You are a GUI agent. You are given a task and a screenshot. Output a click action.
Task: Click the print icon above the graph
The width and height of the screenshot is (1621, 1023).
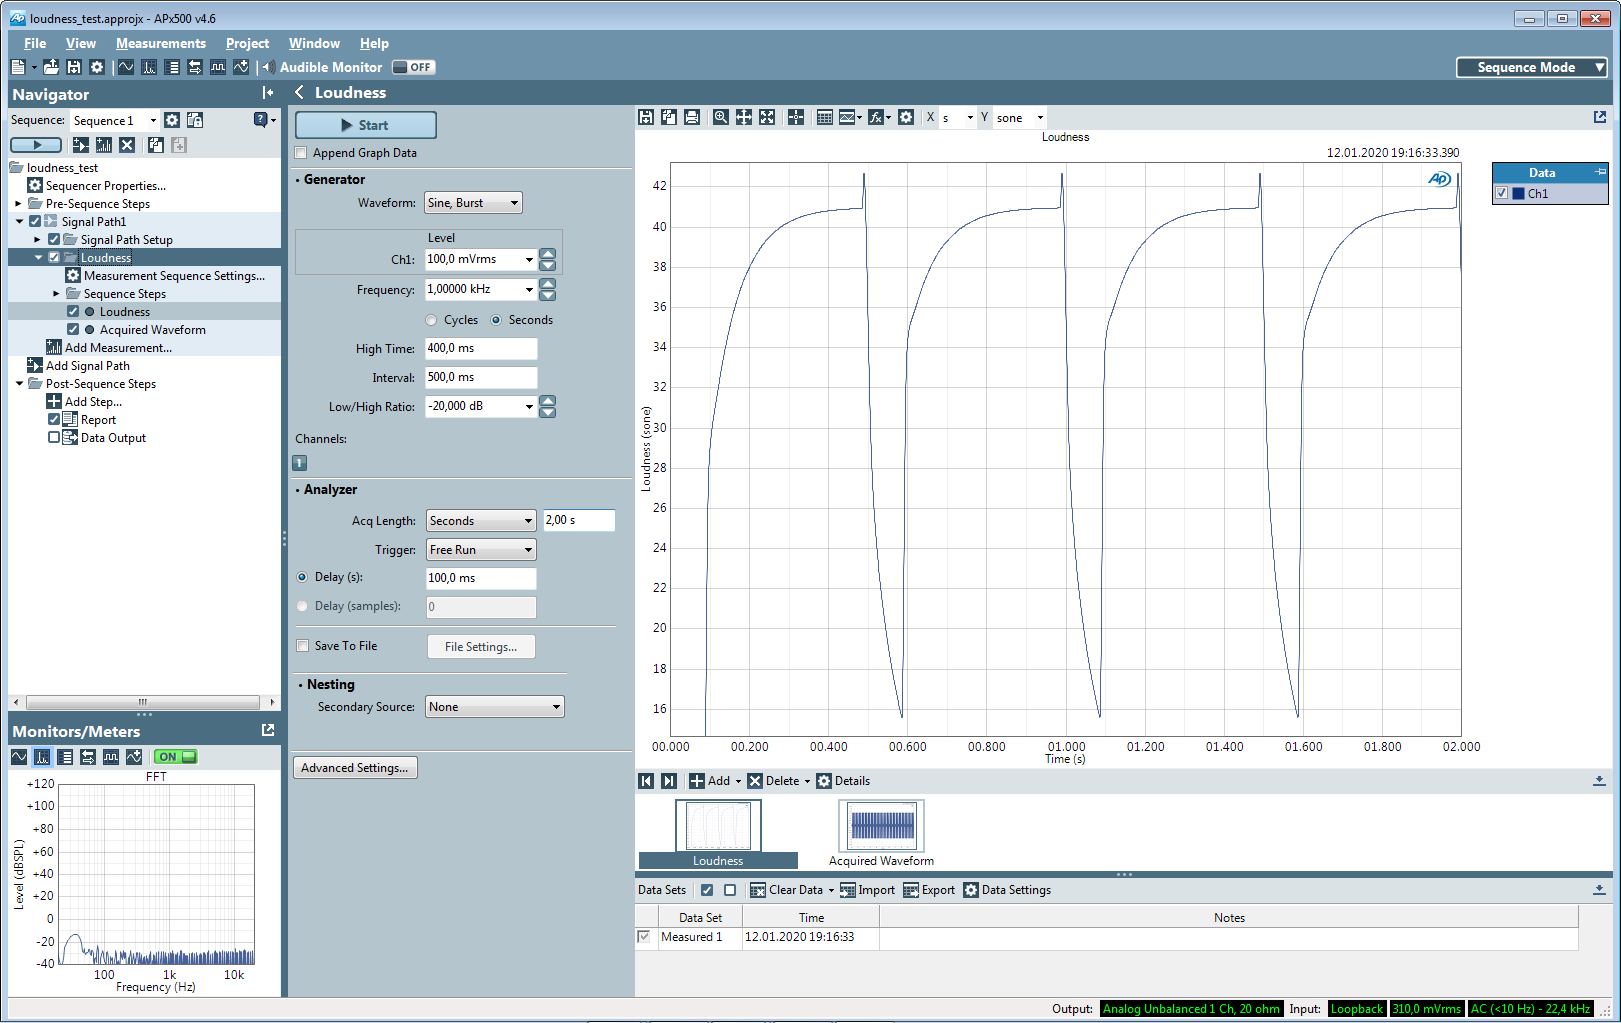(x=691, y=117)
